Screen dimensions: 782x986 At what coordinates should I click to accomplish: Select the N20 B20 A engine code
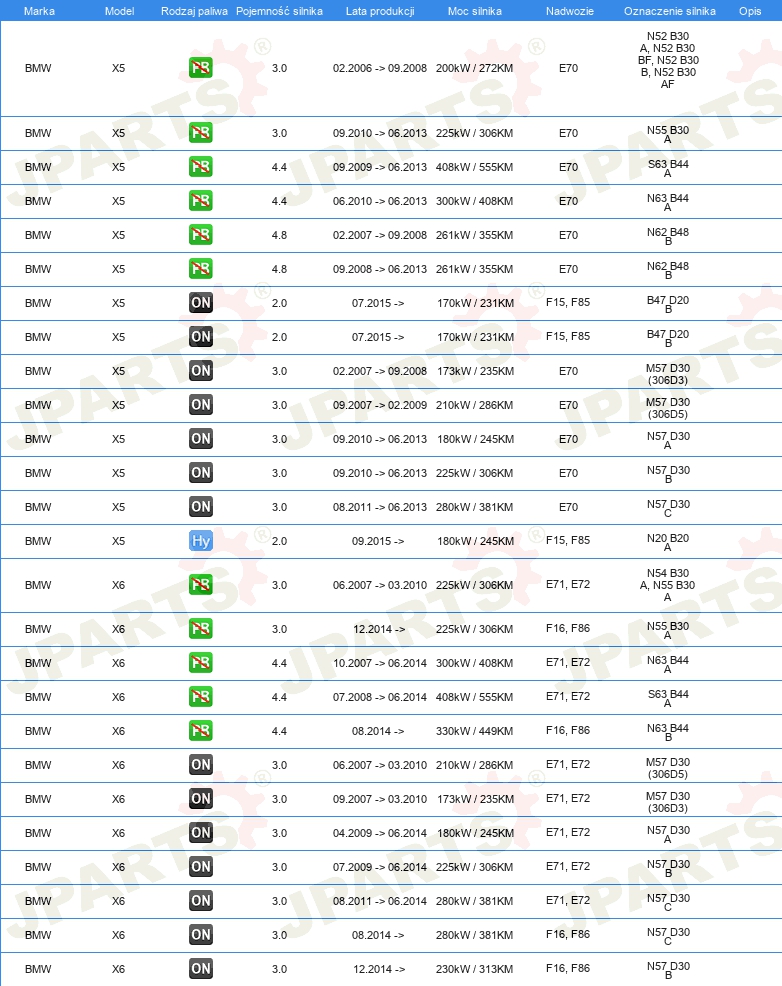pos(668,542)
